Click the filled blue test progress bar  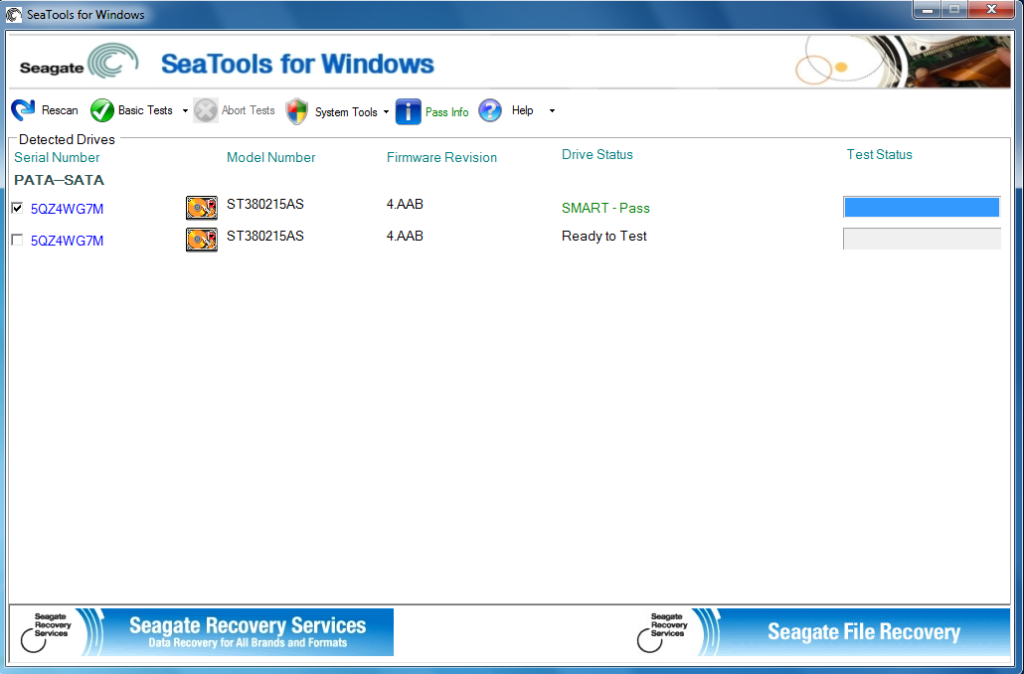921,207
